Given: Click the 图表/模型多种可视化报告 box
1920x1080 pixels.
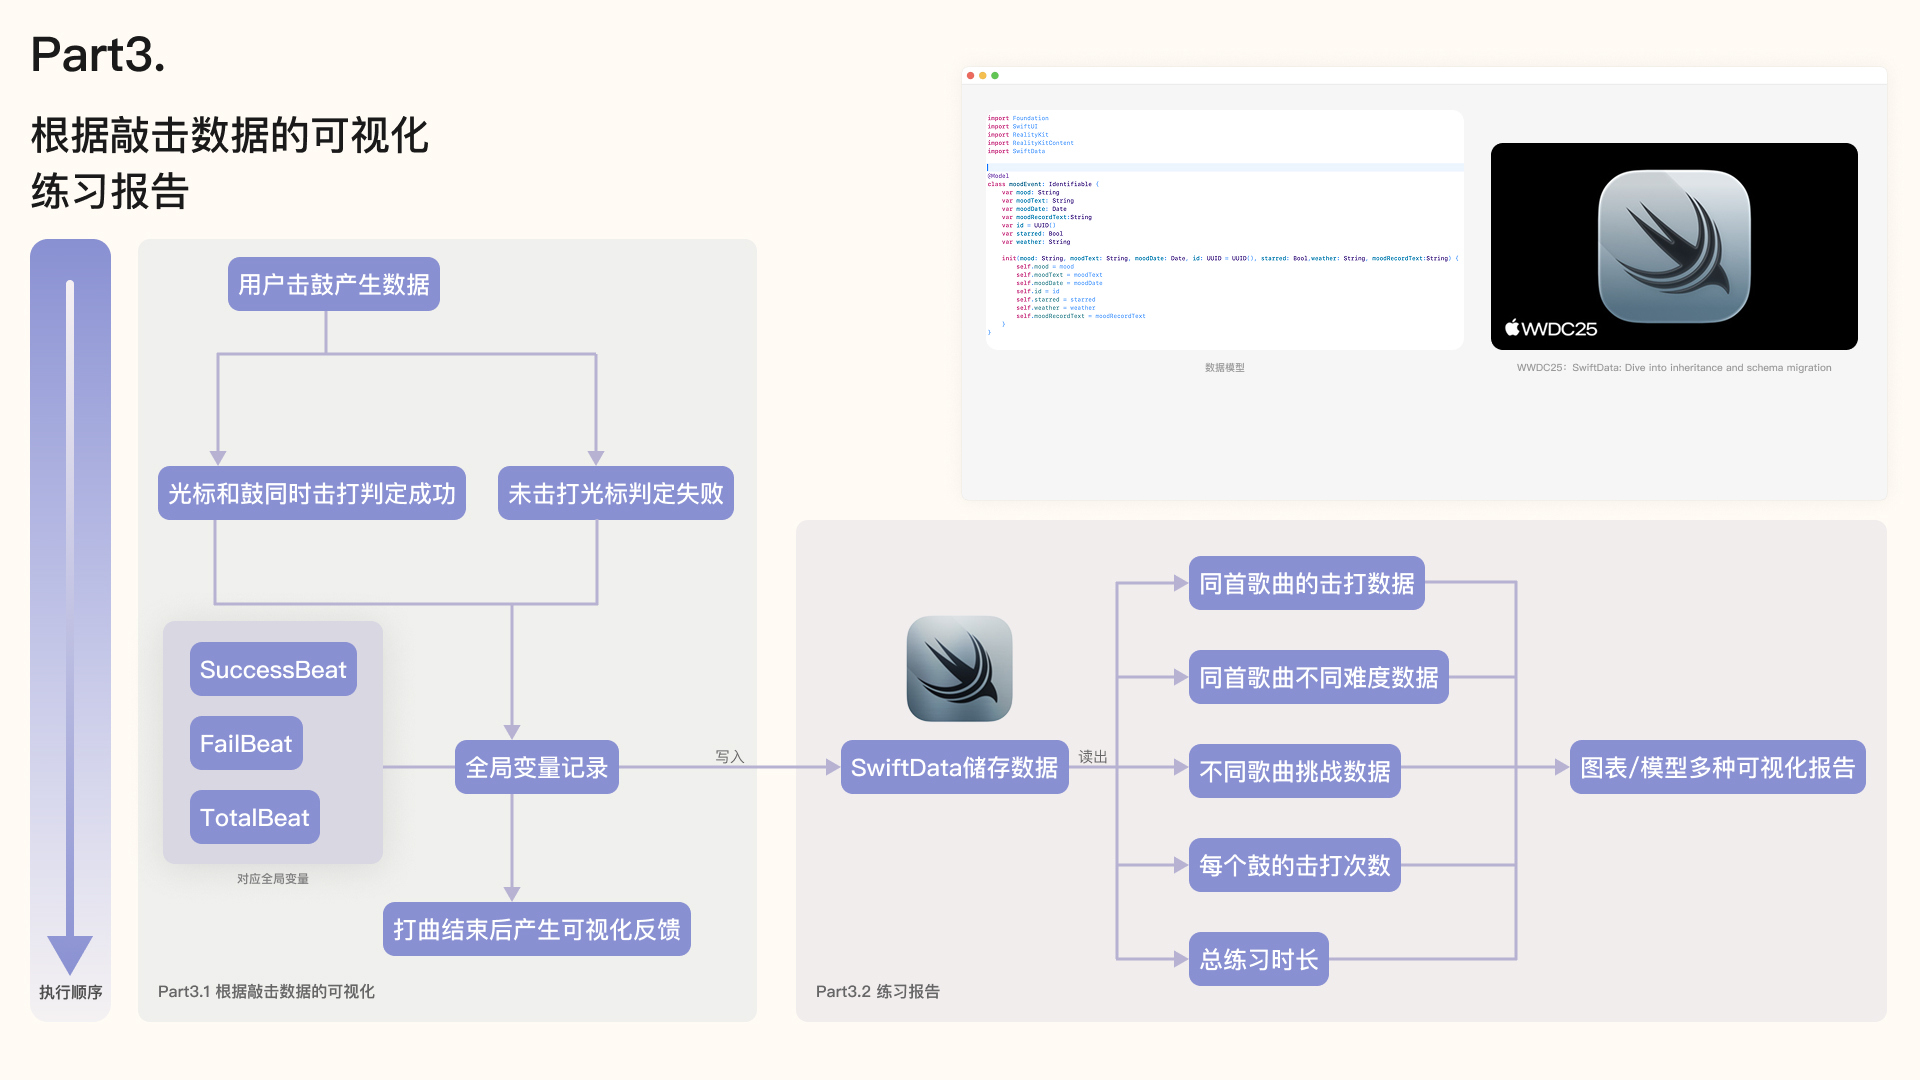Looking at the screenshot, I should (1717, 767).
